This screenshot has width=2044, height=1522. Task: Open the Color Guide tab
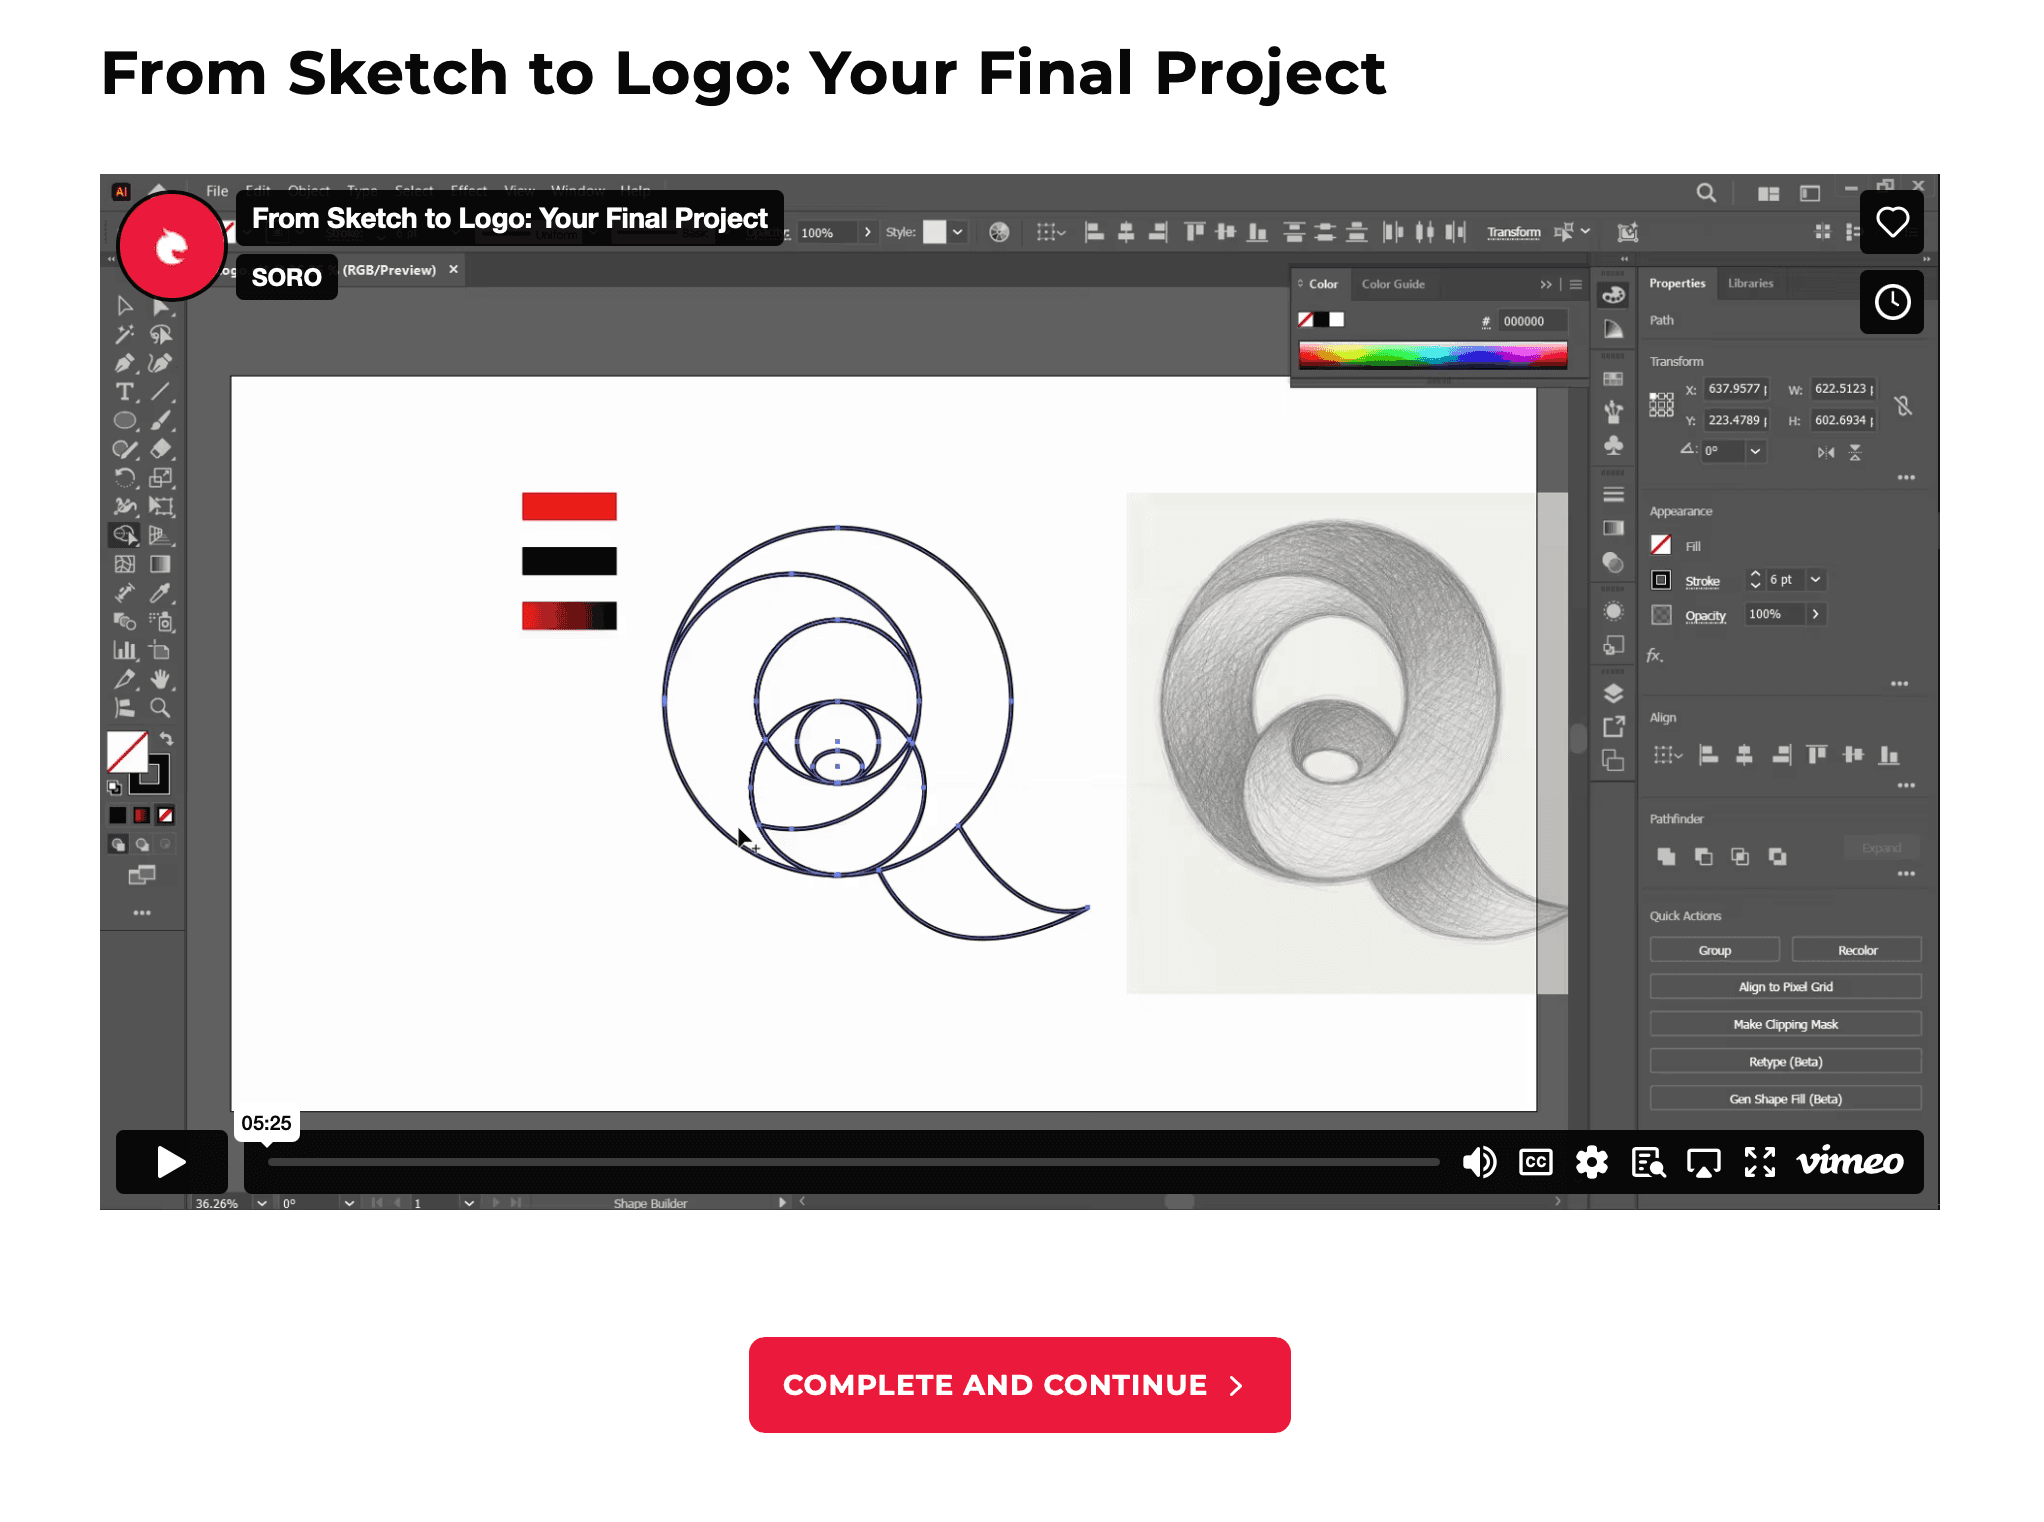pos(1393,284)
